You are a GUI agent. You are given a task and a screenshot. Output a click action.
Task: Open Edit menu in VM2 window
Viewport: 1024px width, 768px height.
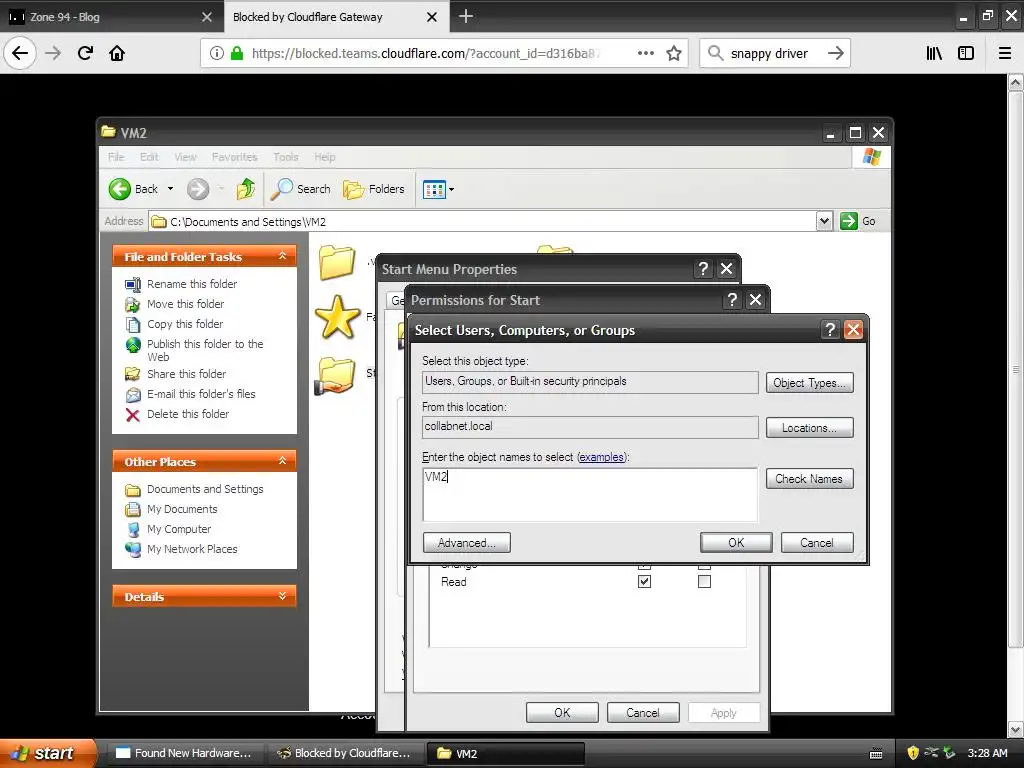149,157
